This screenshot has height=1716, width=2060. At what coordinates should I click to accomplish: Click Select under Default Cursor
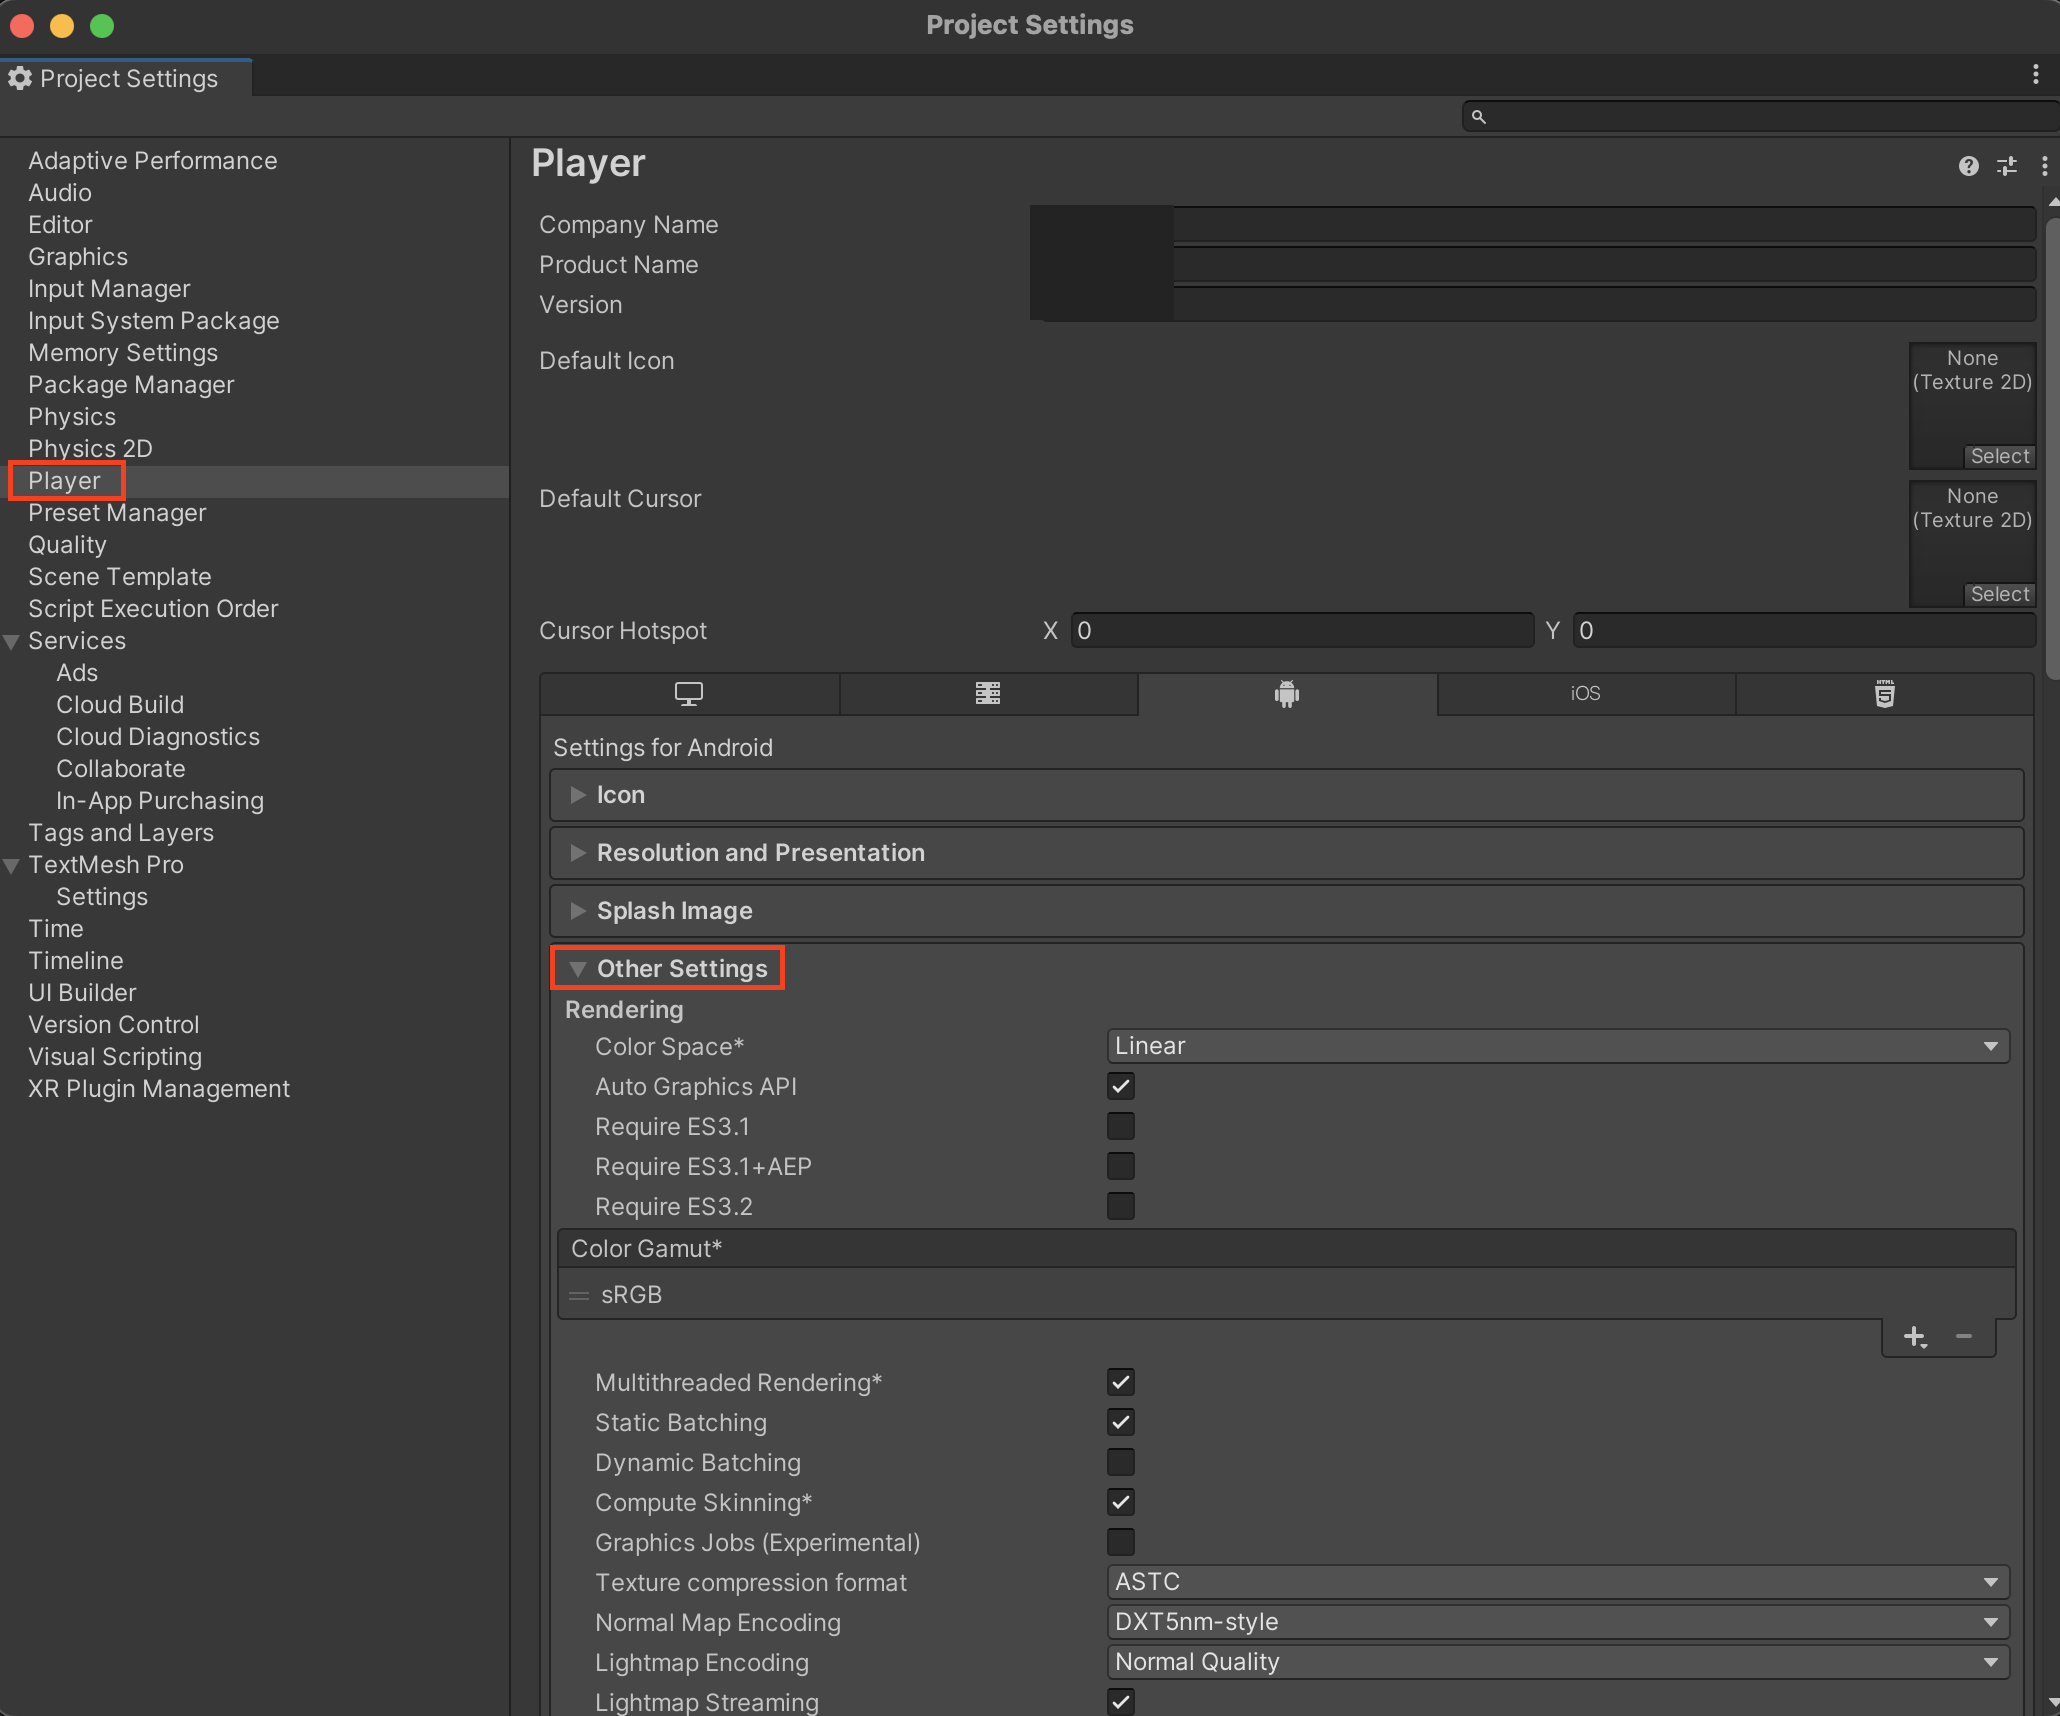click(1999, 594)
